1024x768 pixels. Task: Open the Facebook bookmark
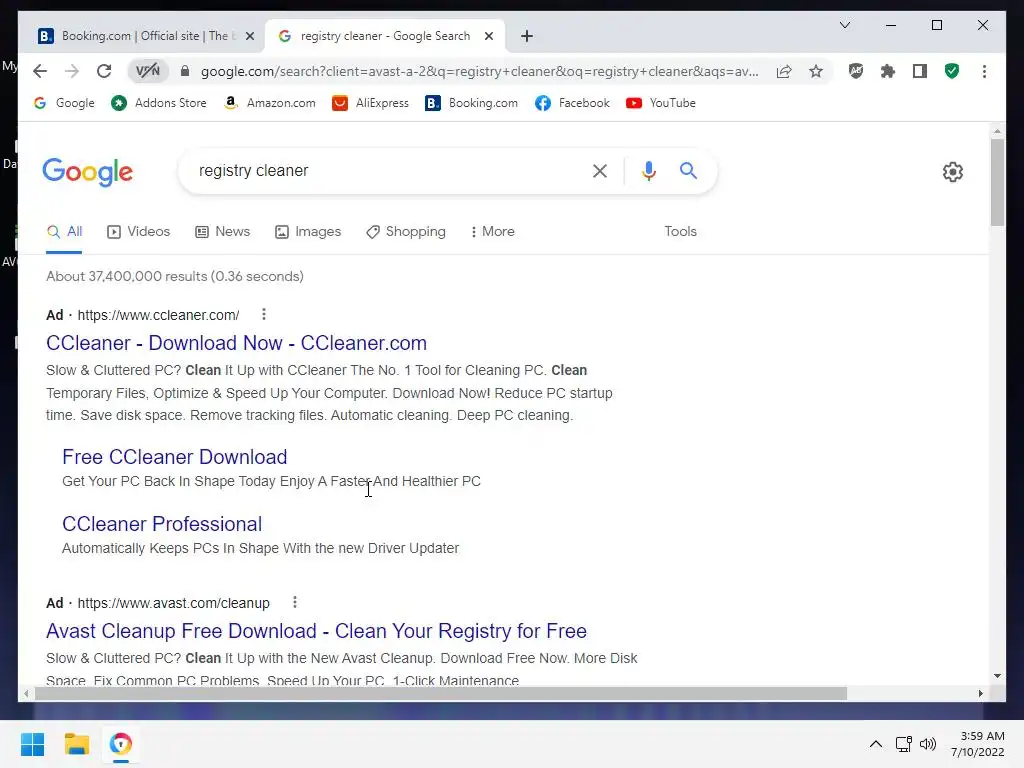[x=572, y=103]
